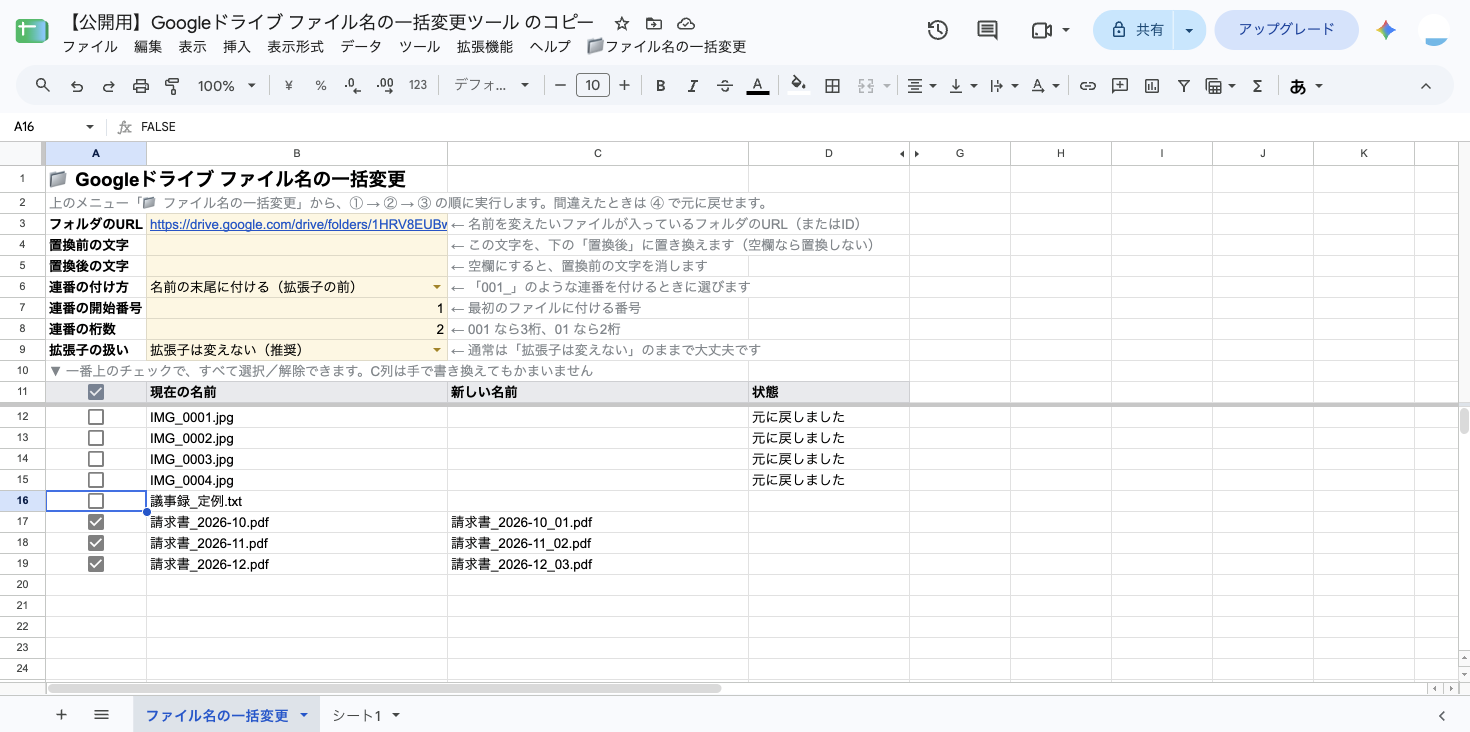Open the font family dropdown

491,86
